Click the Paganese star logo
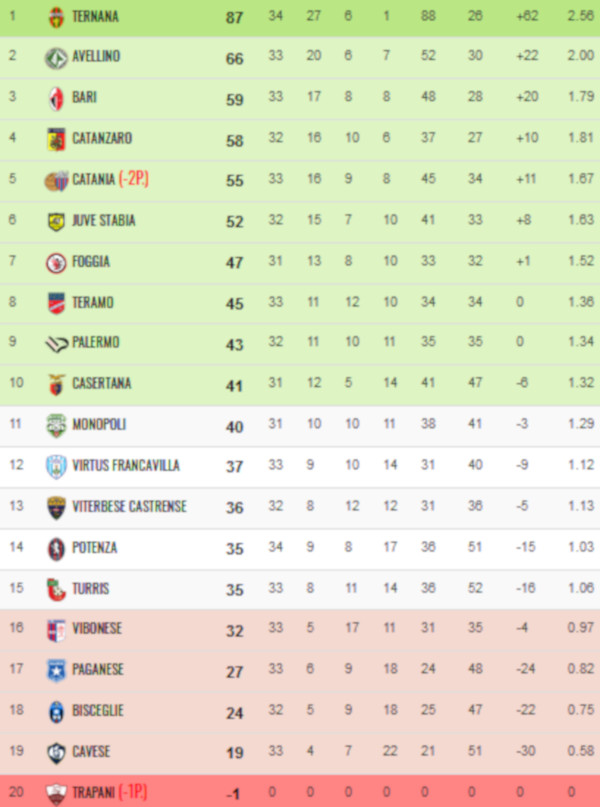600x807 pixels. click(x=56, y=670)
